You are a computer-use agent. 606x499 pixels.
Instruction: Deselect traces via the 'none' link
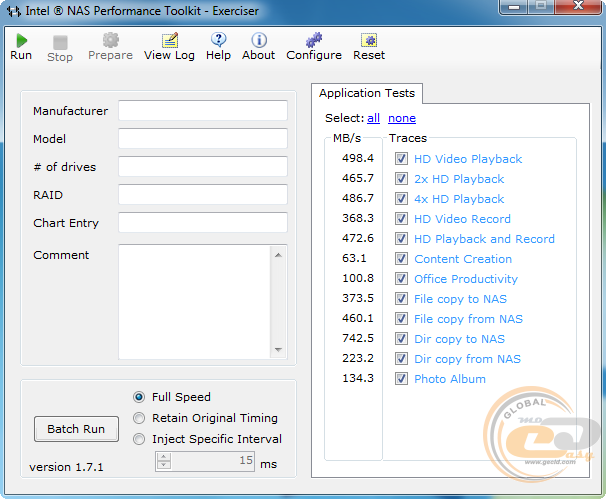[x=402, y=118]
